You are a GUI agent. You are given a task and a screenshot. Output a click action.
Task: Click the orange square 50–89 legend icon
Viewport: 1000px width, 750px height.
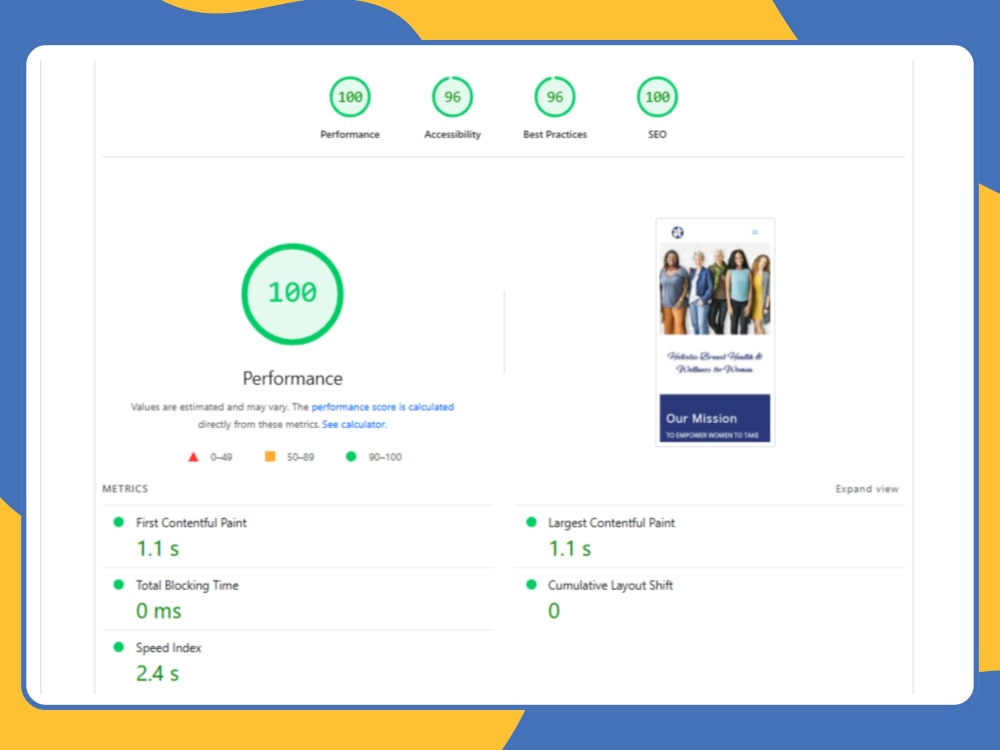(270, 457)
